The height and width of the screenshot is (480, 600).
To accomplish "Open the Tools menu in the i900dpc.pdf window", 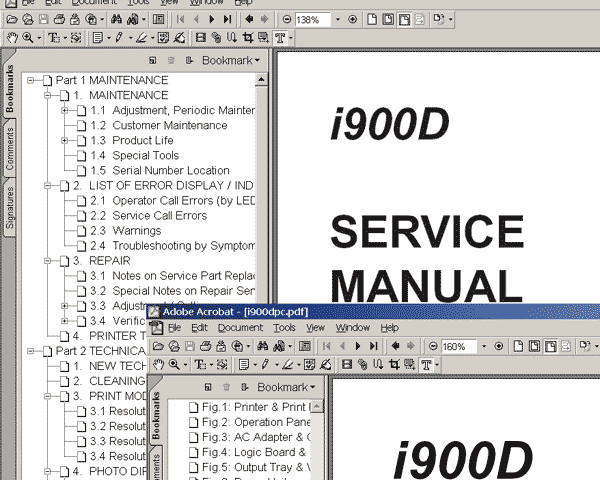I will pos(284,328).
